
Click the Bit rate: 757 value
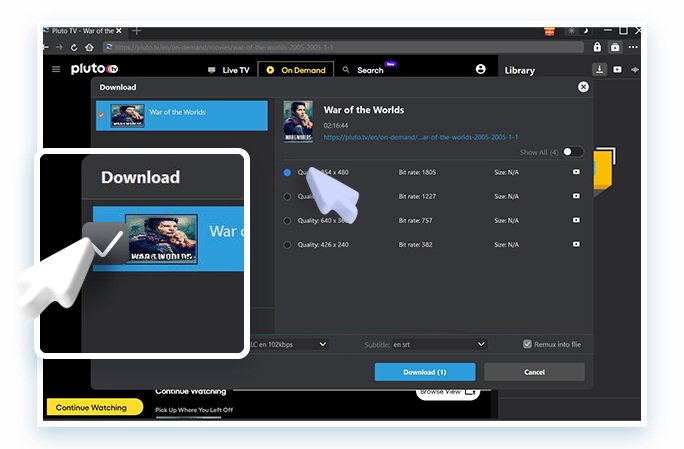click(x=415, y=220)
